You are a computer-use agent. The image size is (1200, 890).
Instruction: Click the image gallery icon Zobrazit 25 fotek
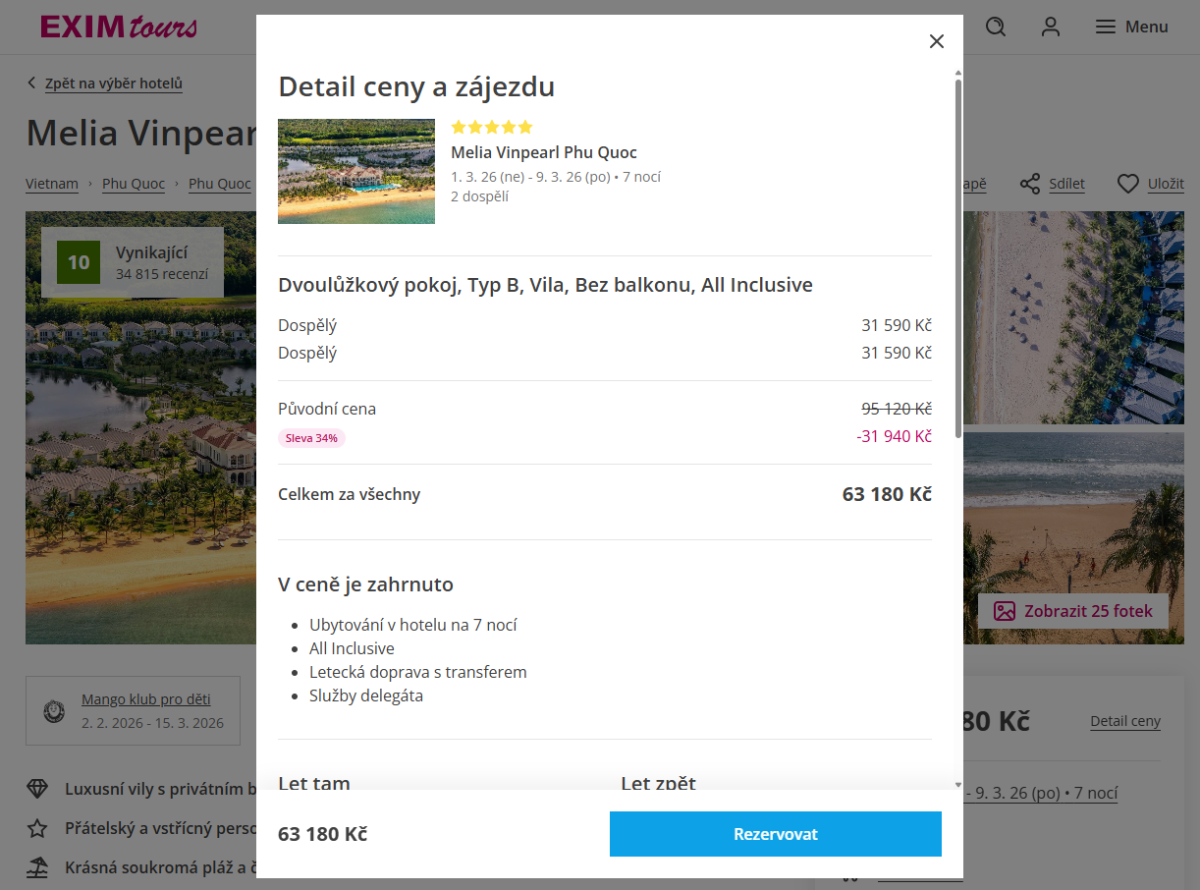point(1004,611)
